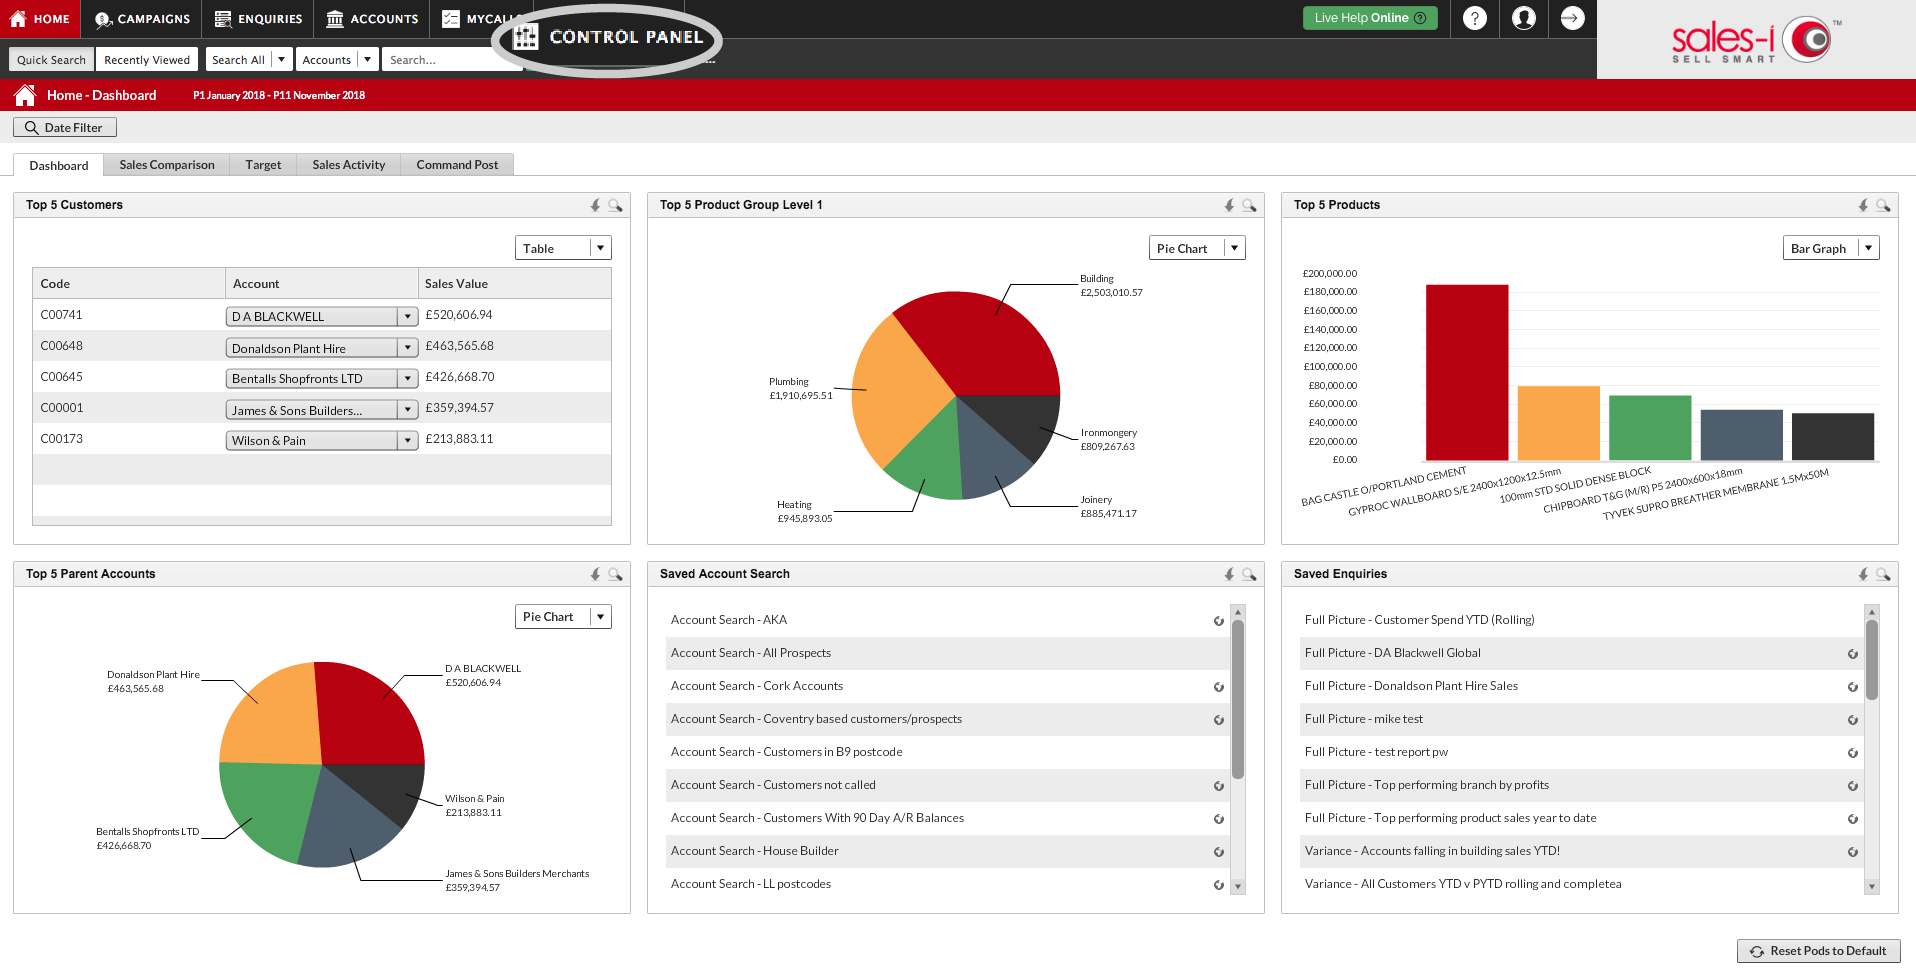Pin the Top 5 Products pod
The width and height of the screenshot is (1916, 976).
pos(1864,205)
